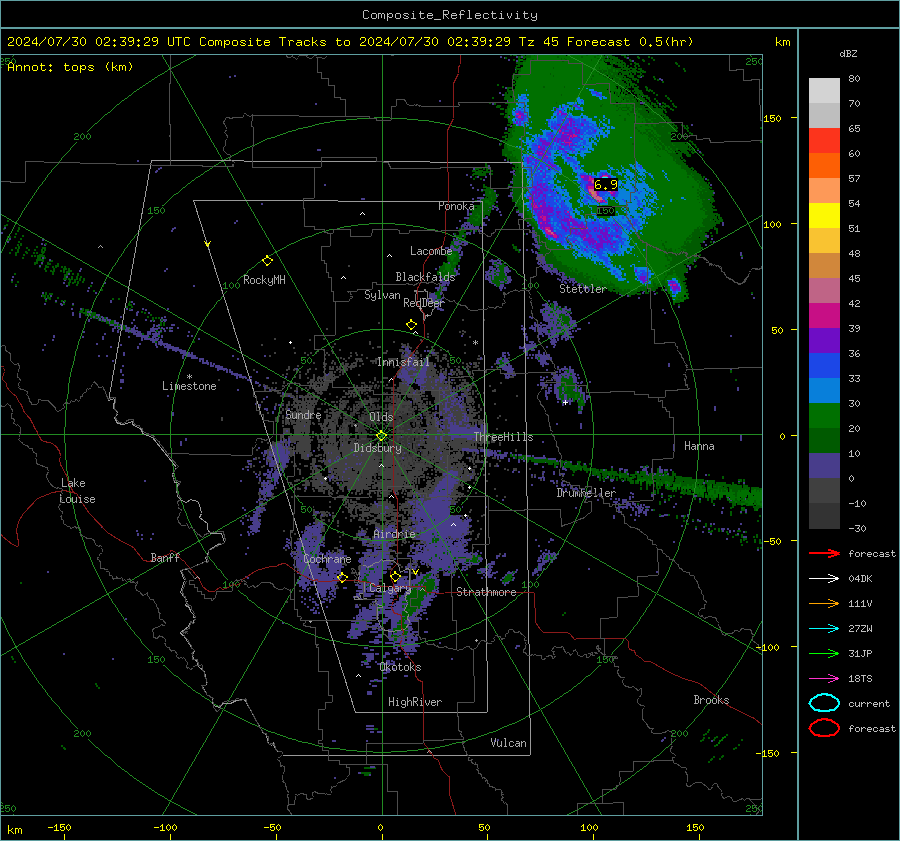Click the Calgary city label
The height and width of the screenshot is (841, 900).
(390, 588)
